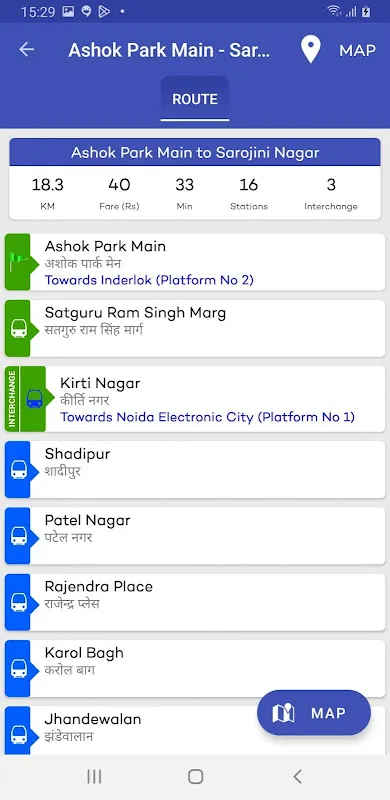
Task: Open MAP from top right header
Action: coord(357,50)
